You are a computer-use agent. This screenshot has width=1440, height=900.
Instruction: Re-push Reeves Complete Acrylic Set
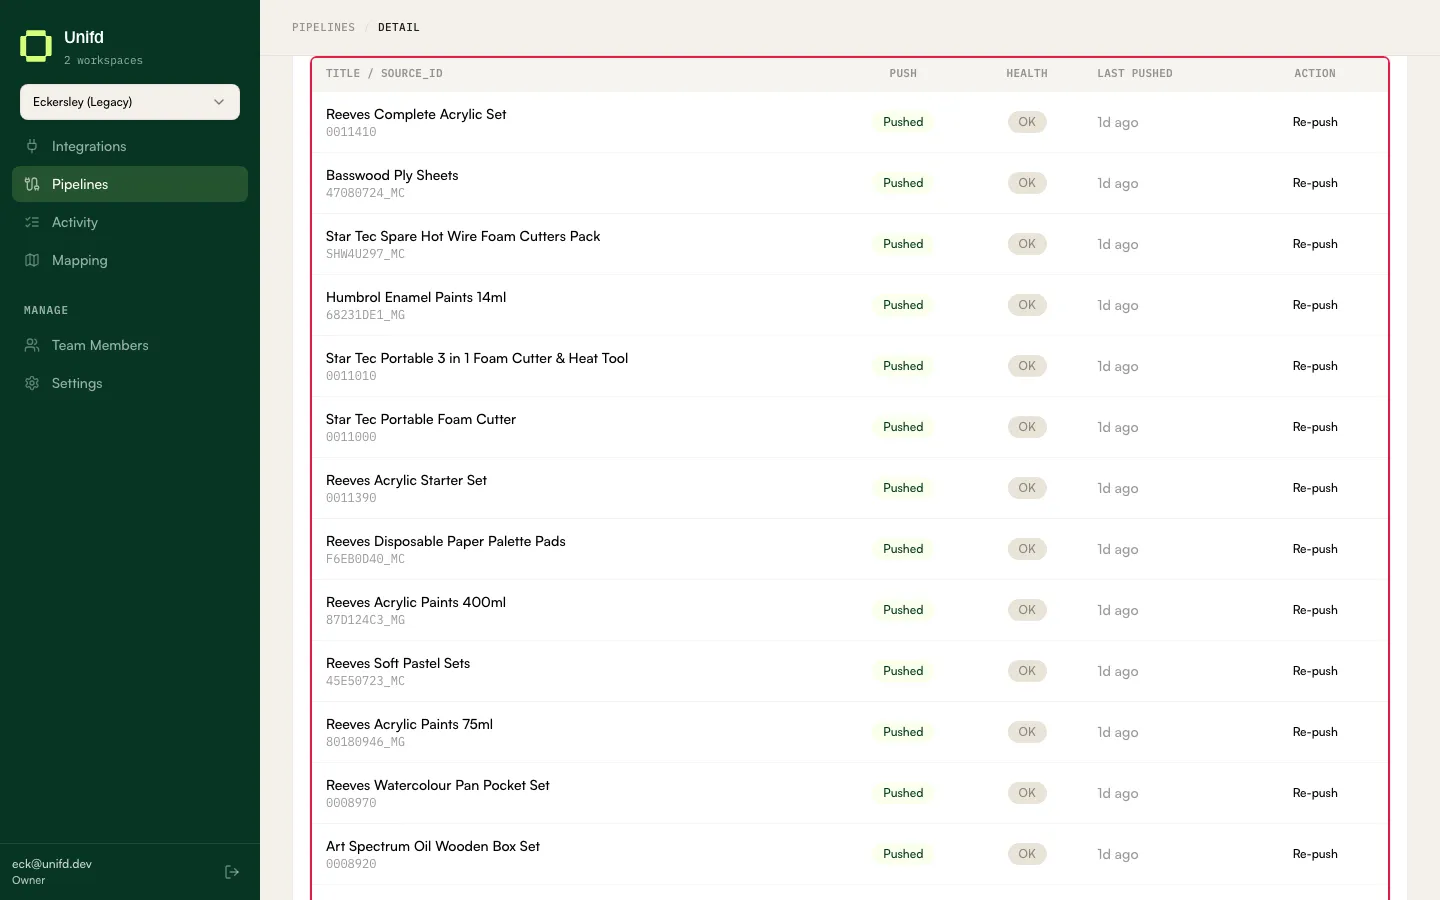pos(1315,122)
